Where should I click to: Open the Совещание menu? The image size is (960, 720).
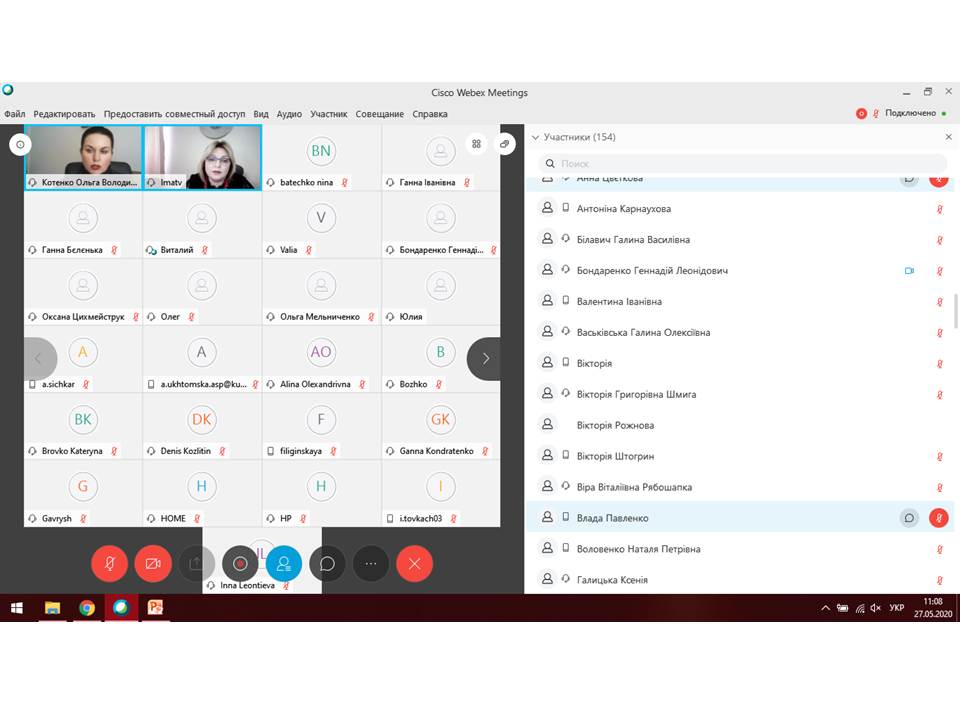pyautogui.click(x=380, y=114)
